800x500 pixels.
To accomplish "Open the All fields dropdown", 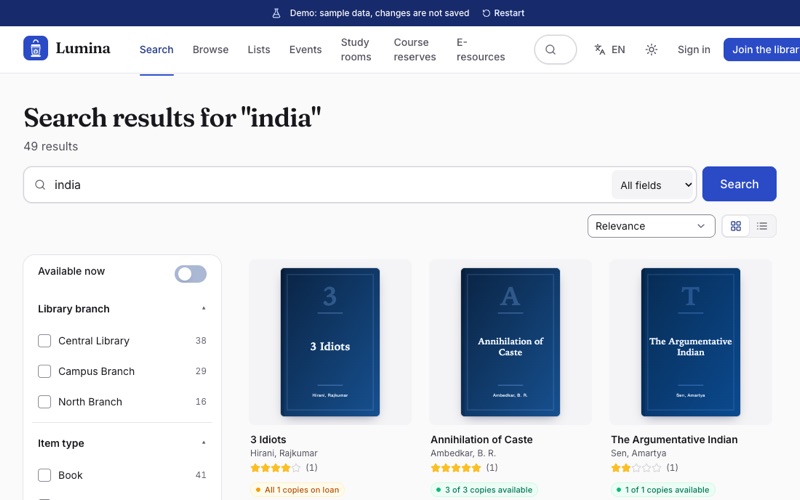I will point(654,185).
